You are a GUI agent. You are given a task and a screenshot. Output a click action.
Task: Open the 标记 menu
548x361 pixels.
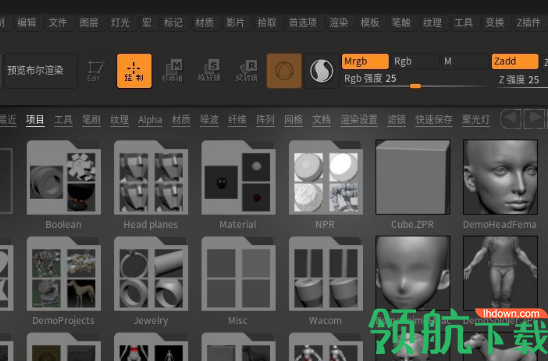[173, 23]
